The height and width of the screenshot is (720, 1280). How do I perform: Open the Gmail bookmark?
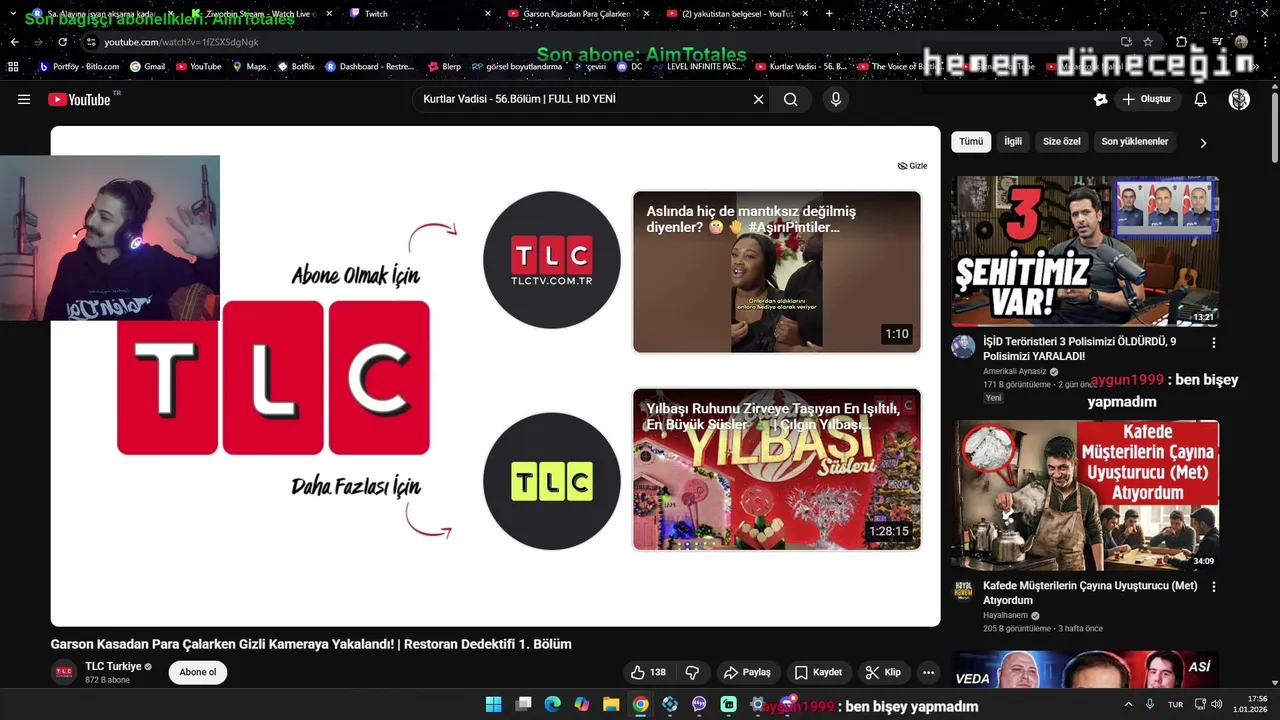[148, 66]
